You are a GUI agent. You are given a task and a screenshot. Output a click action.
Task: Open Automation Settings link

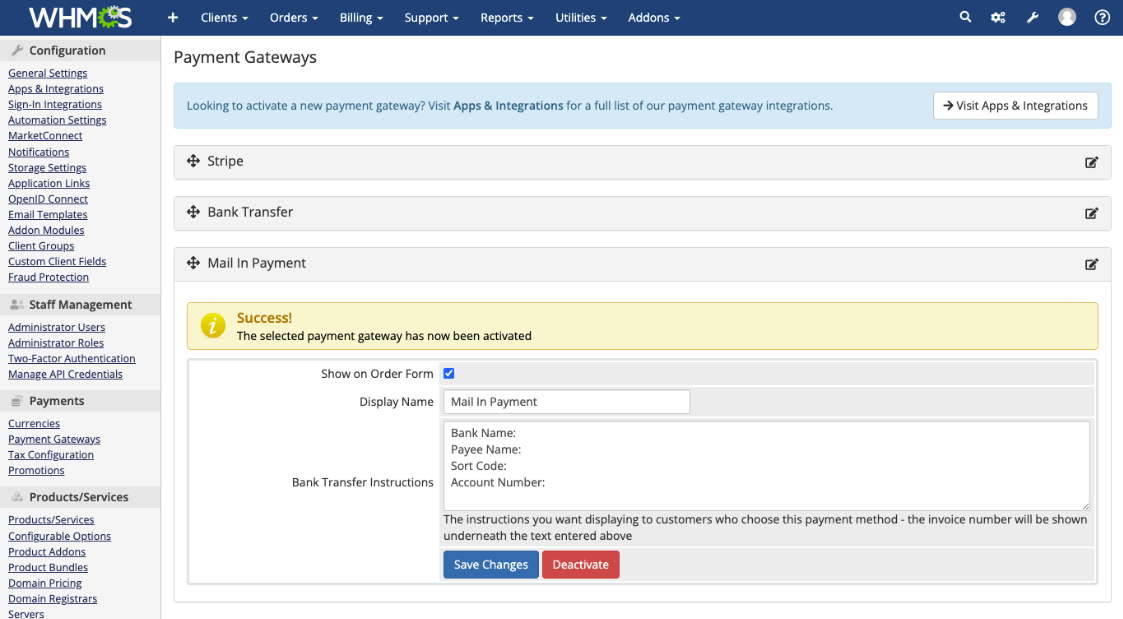[57, 120]
